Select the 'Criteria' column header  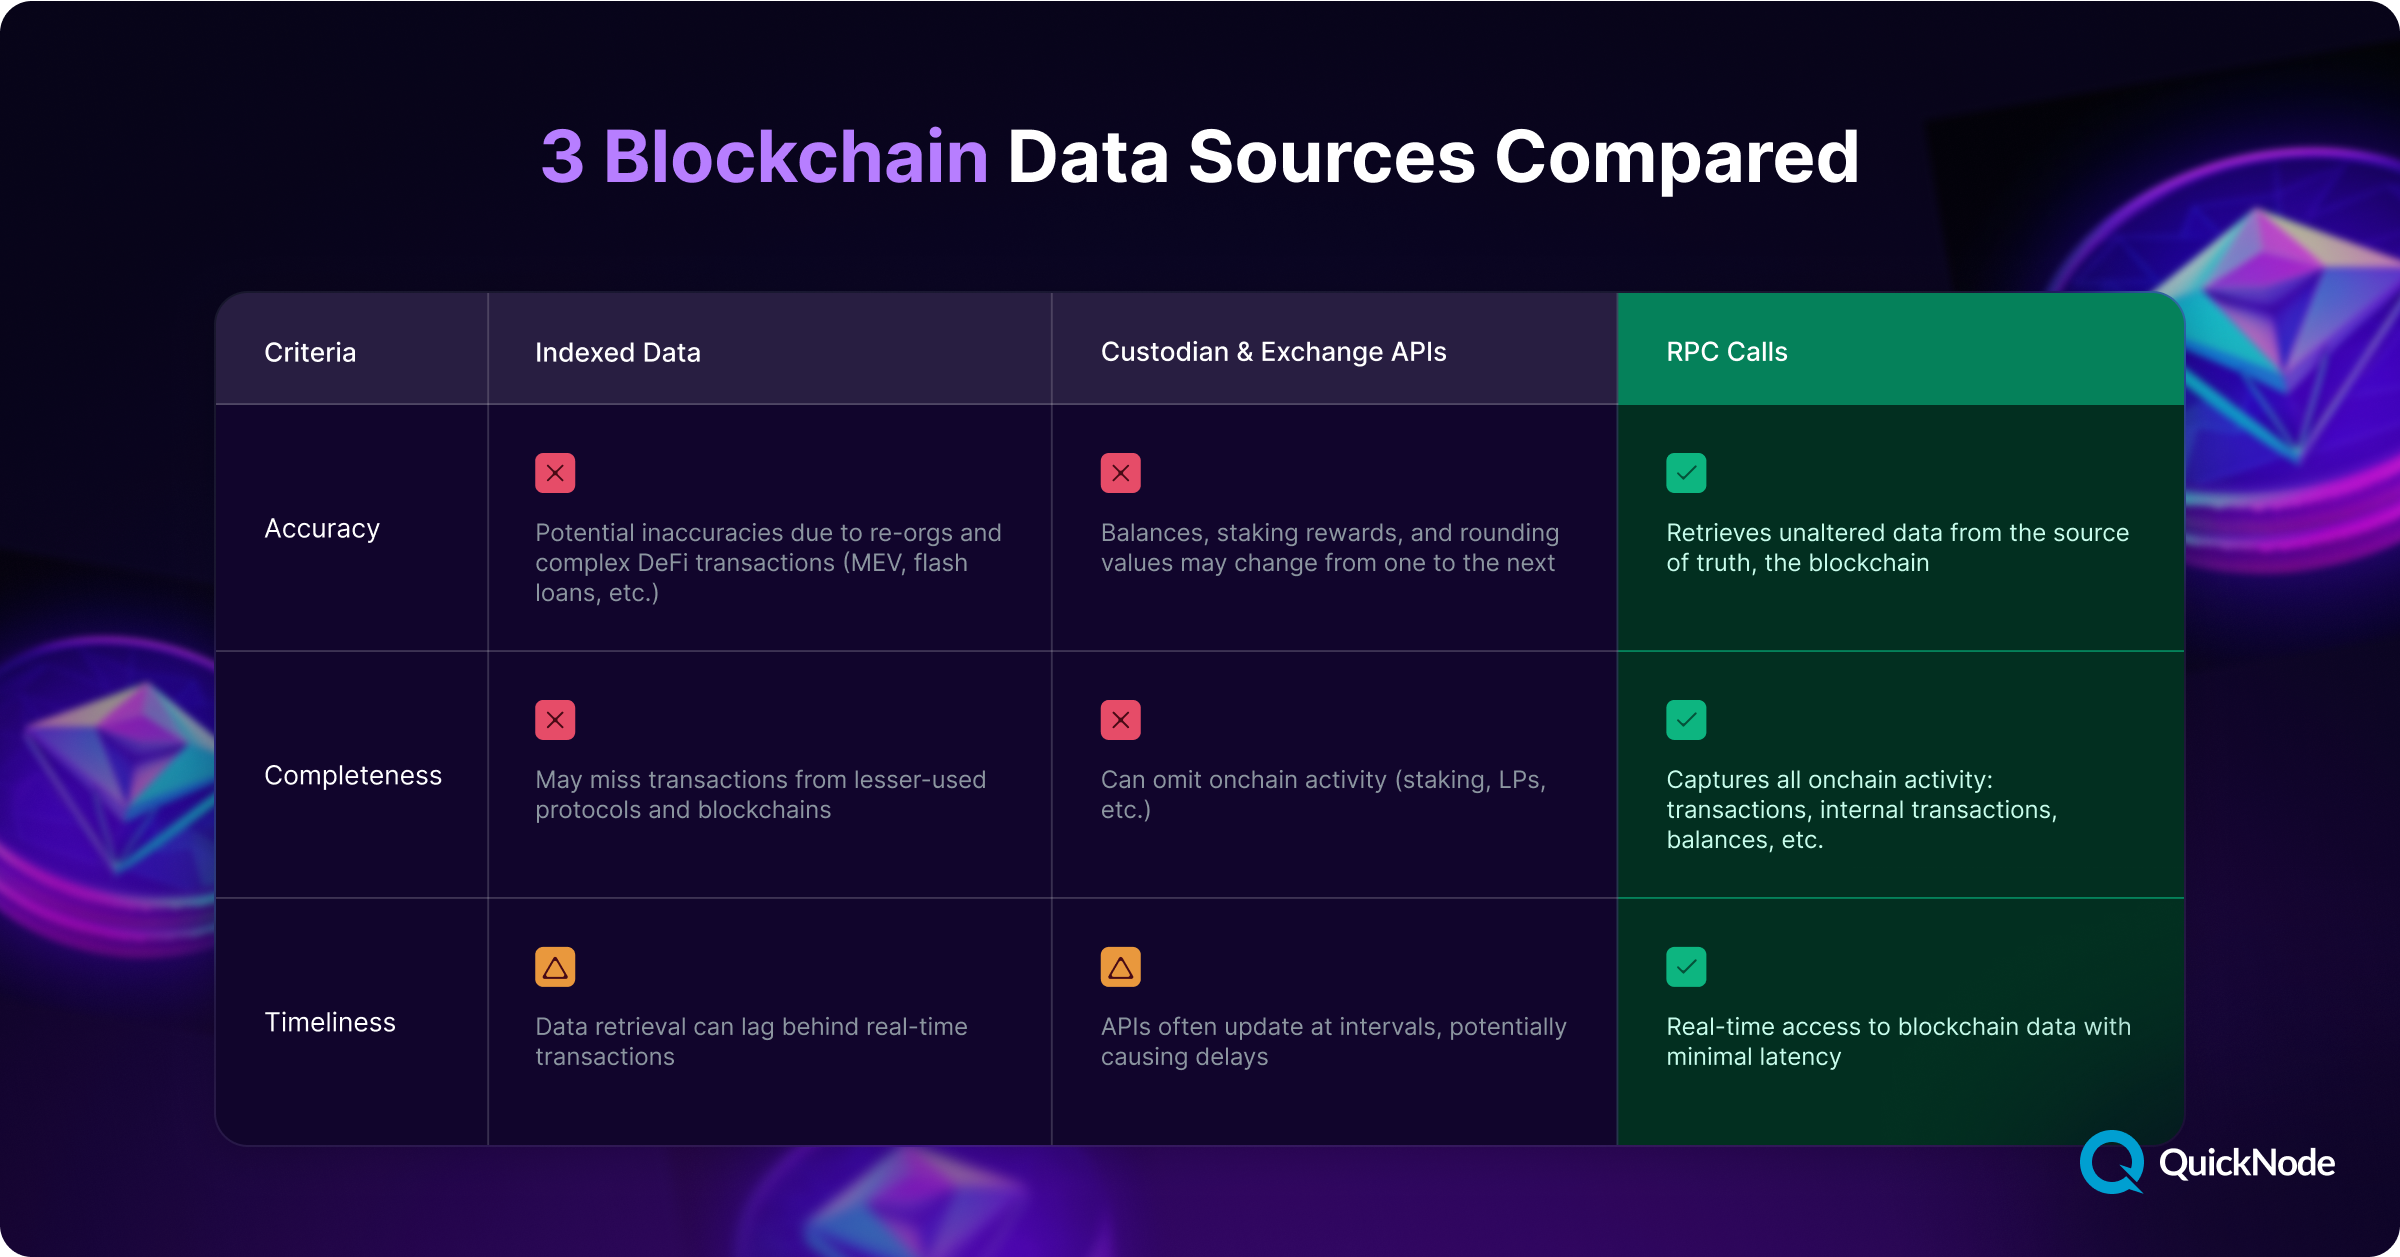(x=310, y=352)
